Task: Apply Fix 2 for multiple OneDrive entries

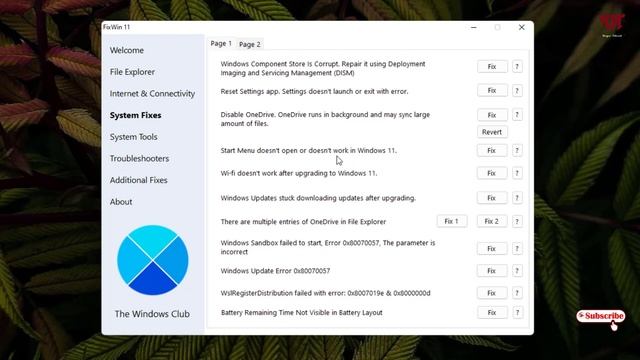Action: 492,221
